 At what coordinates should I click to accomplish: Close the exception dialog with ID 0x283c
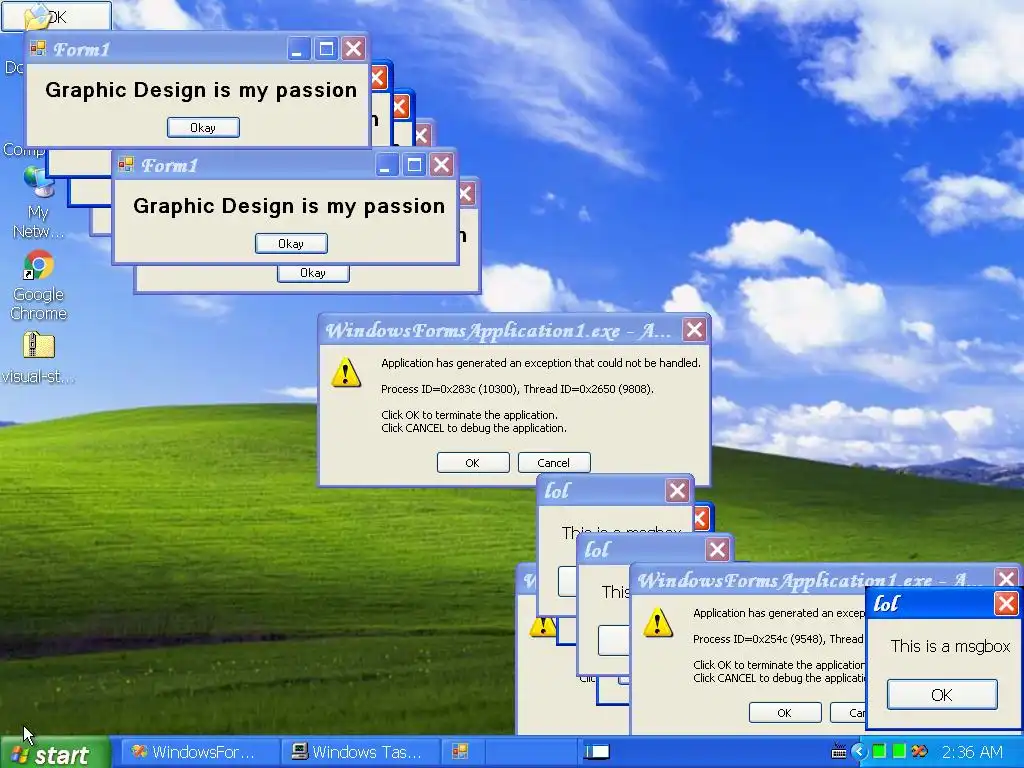pyautogui.click(x=694, y=330)
